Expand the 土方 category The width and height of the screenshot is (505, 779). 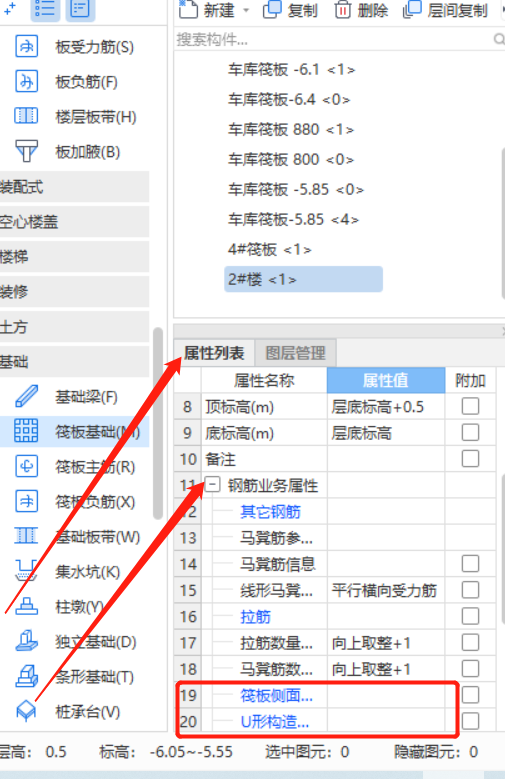(74, 326)
